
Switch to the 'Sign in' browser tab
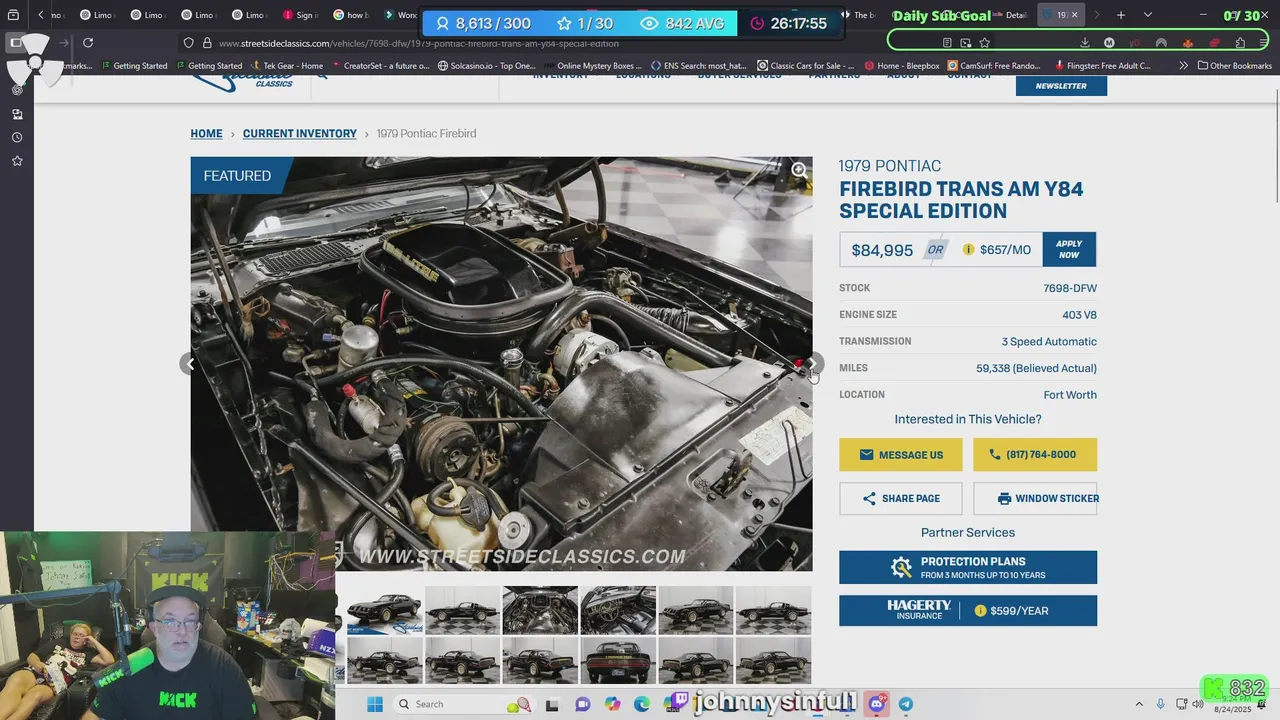click(x=300, y=15)
